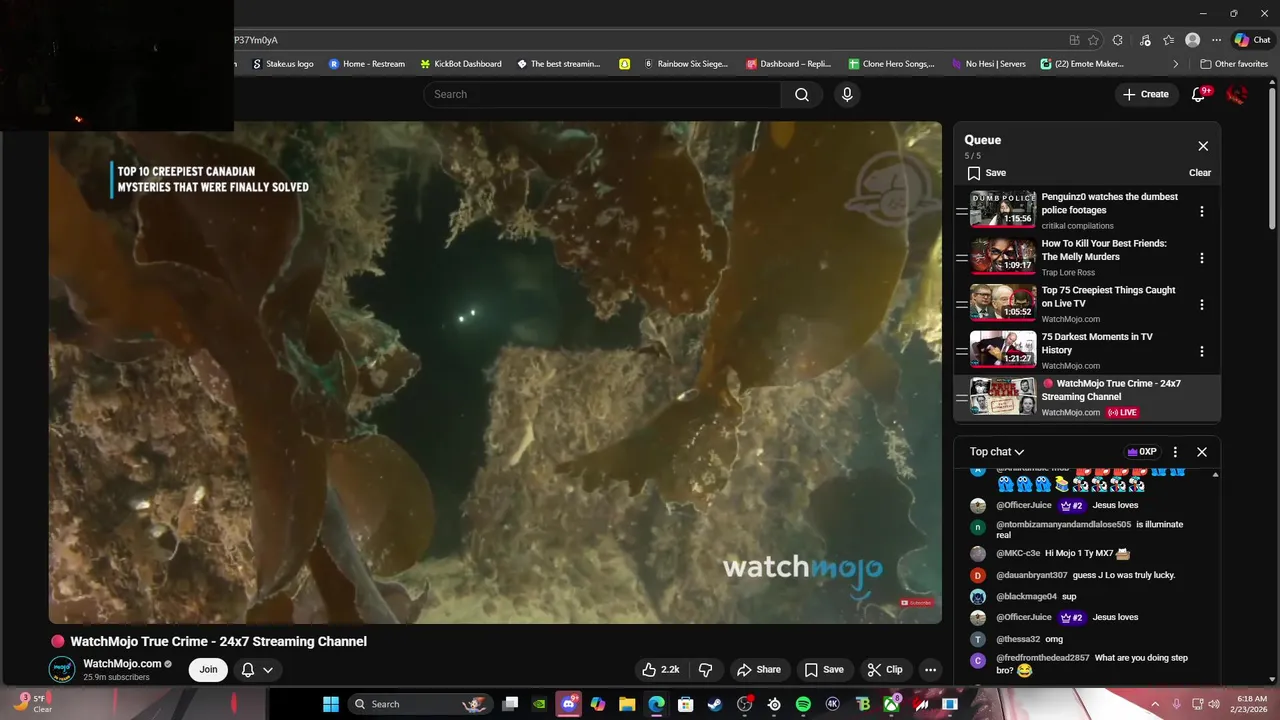Click into the YouTube search field

(602, 94)
